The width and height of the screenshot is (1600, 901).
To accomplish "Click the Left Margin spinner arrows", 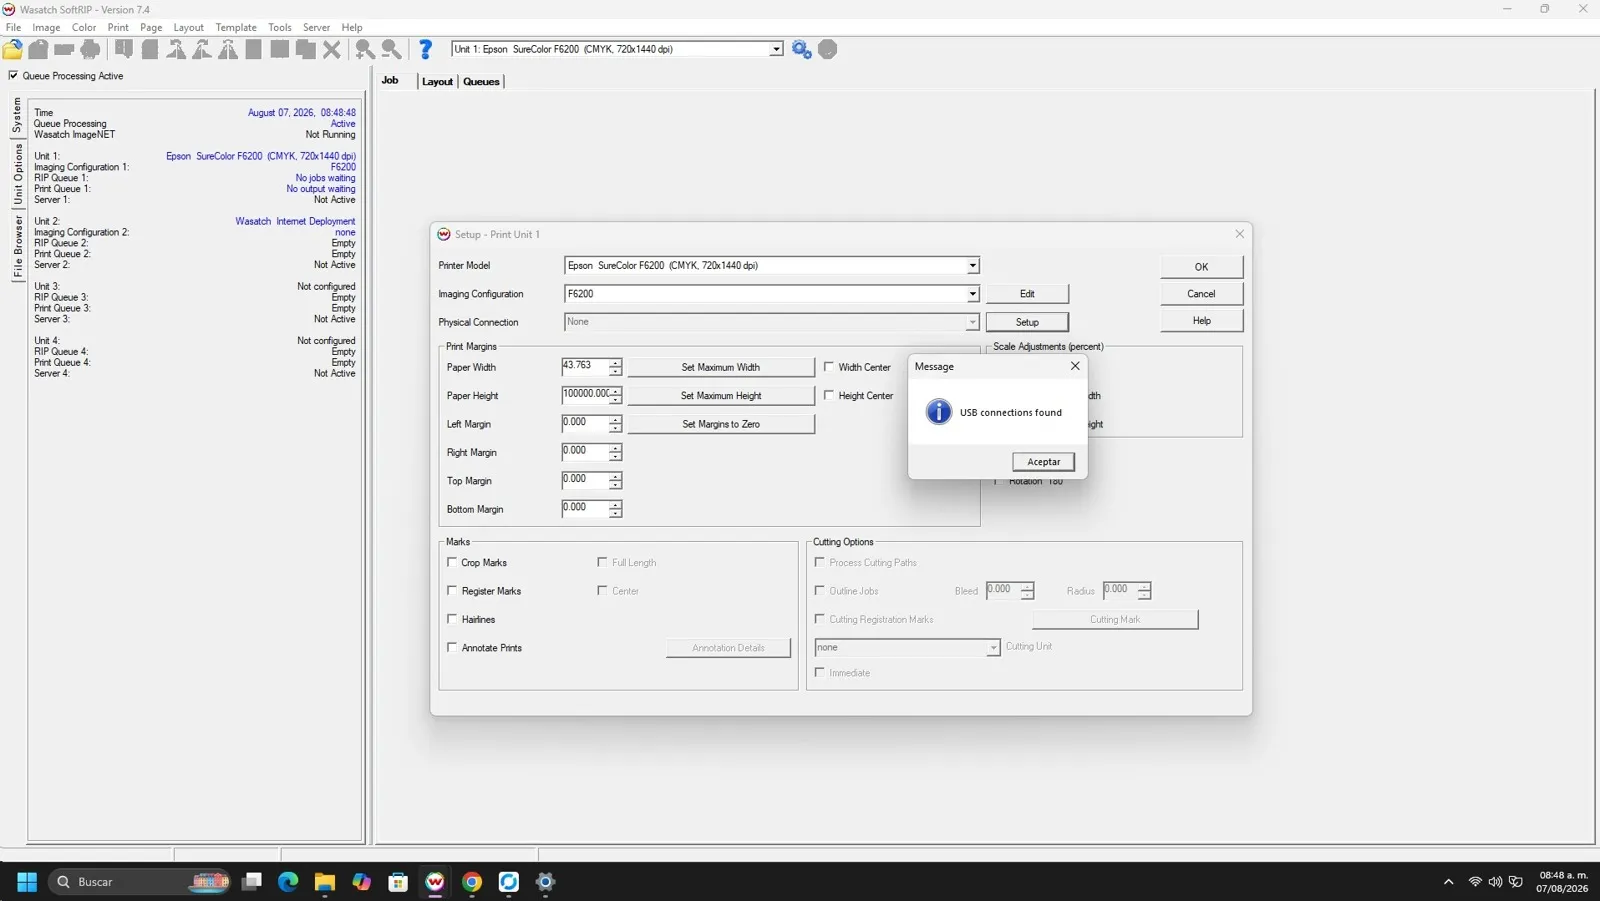I will 615,424.
